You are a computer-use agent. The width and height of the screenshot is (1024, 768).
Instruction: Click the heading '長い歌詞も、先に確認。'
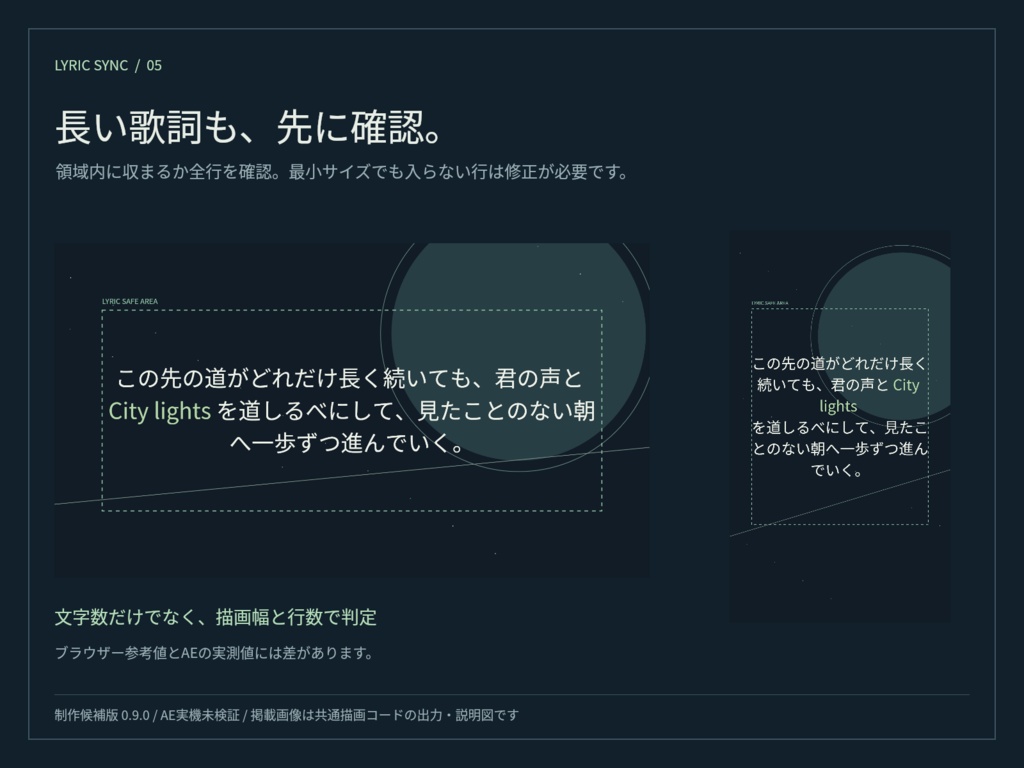point(249,127)
